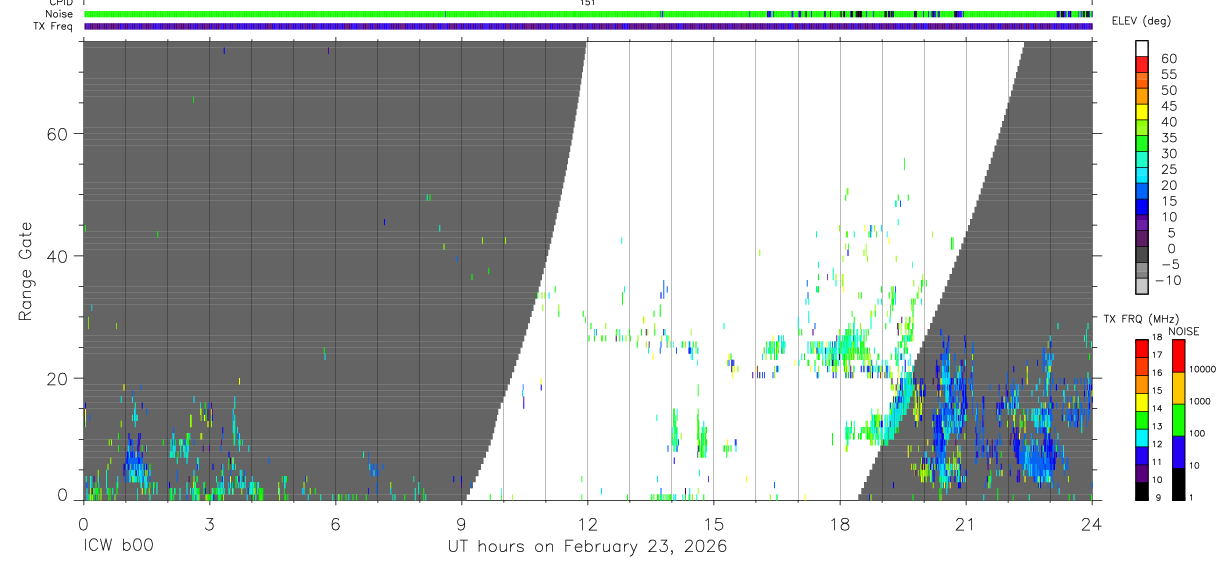Click the white top swatch of ELEV colorbar
Viewport: 1228px width, 567px height.
1142,48
